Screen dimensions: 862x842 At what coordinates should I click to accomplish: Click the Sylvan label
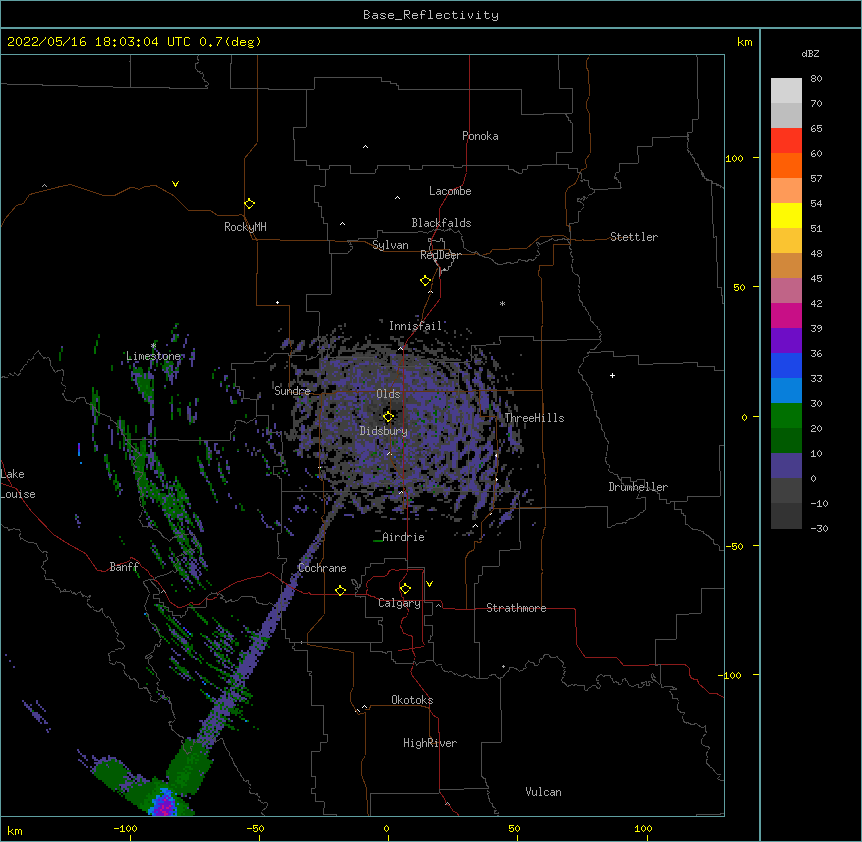(x=390, y=245)
